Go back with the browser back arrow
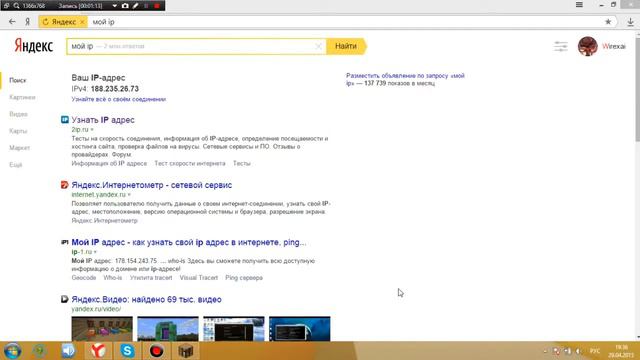 point(12,22)
